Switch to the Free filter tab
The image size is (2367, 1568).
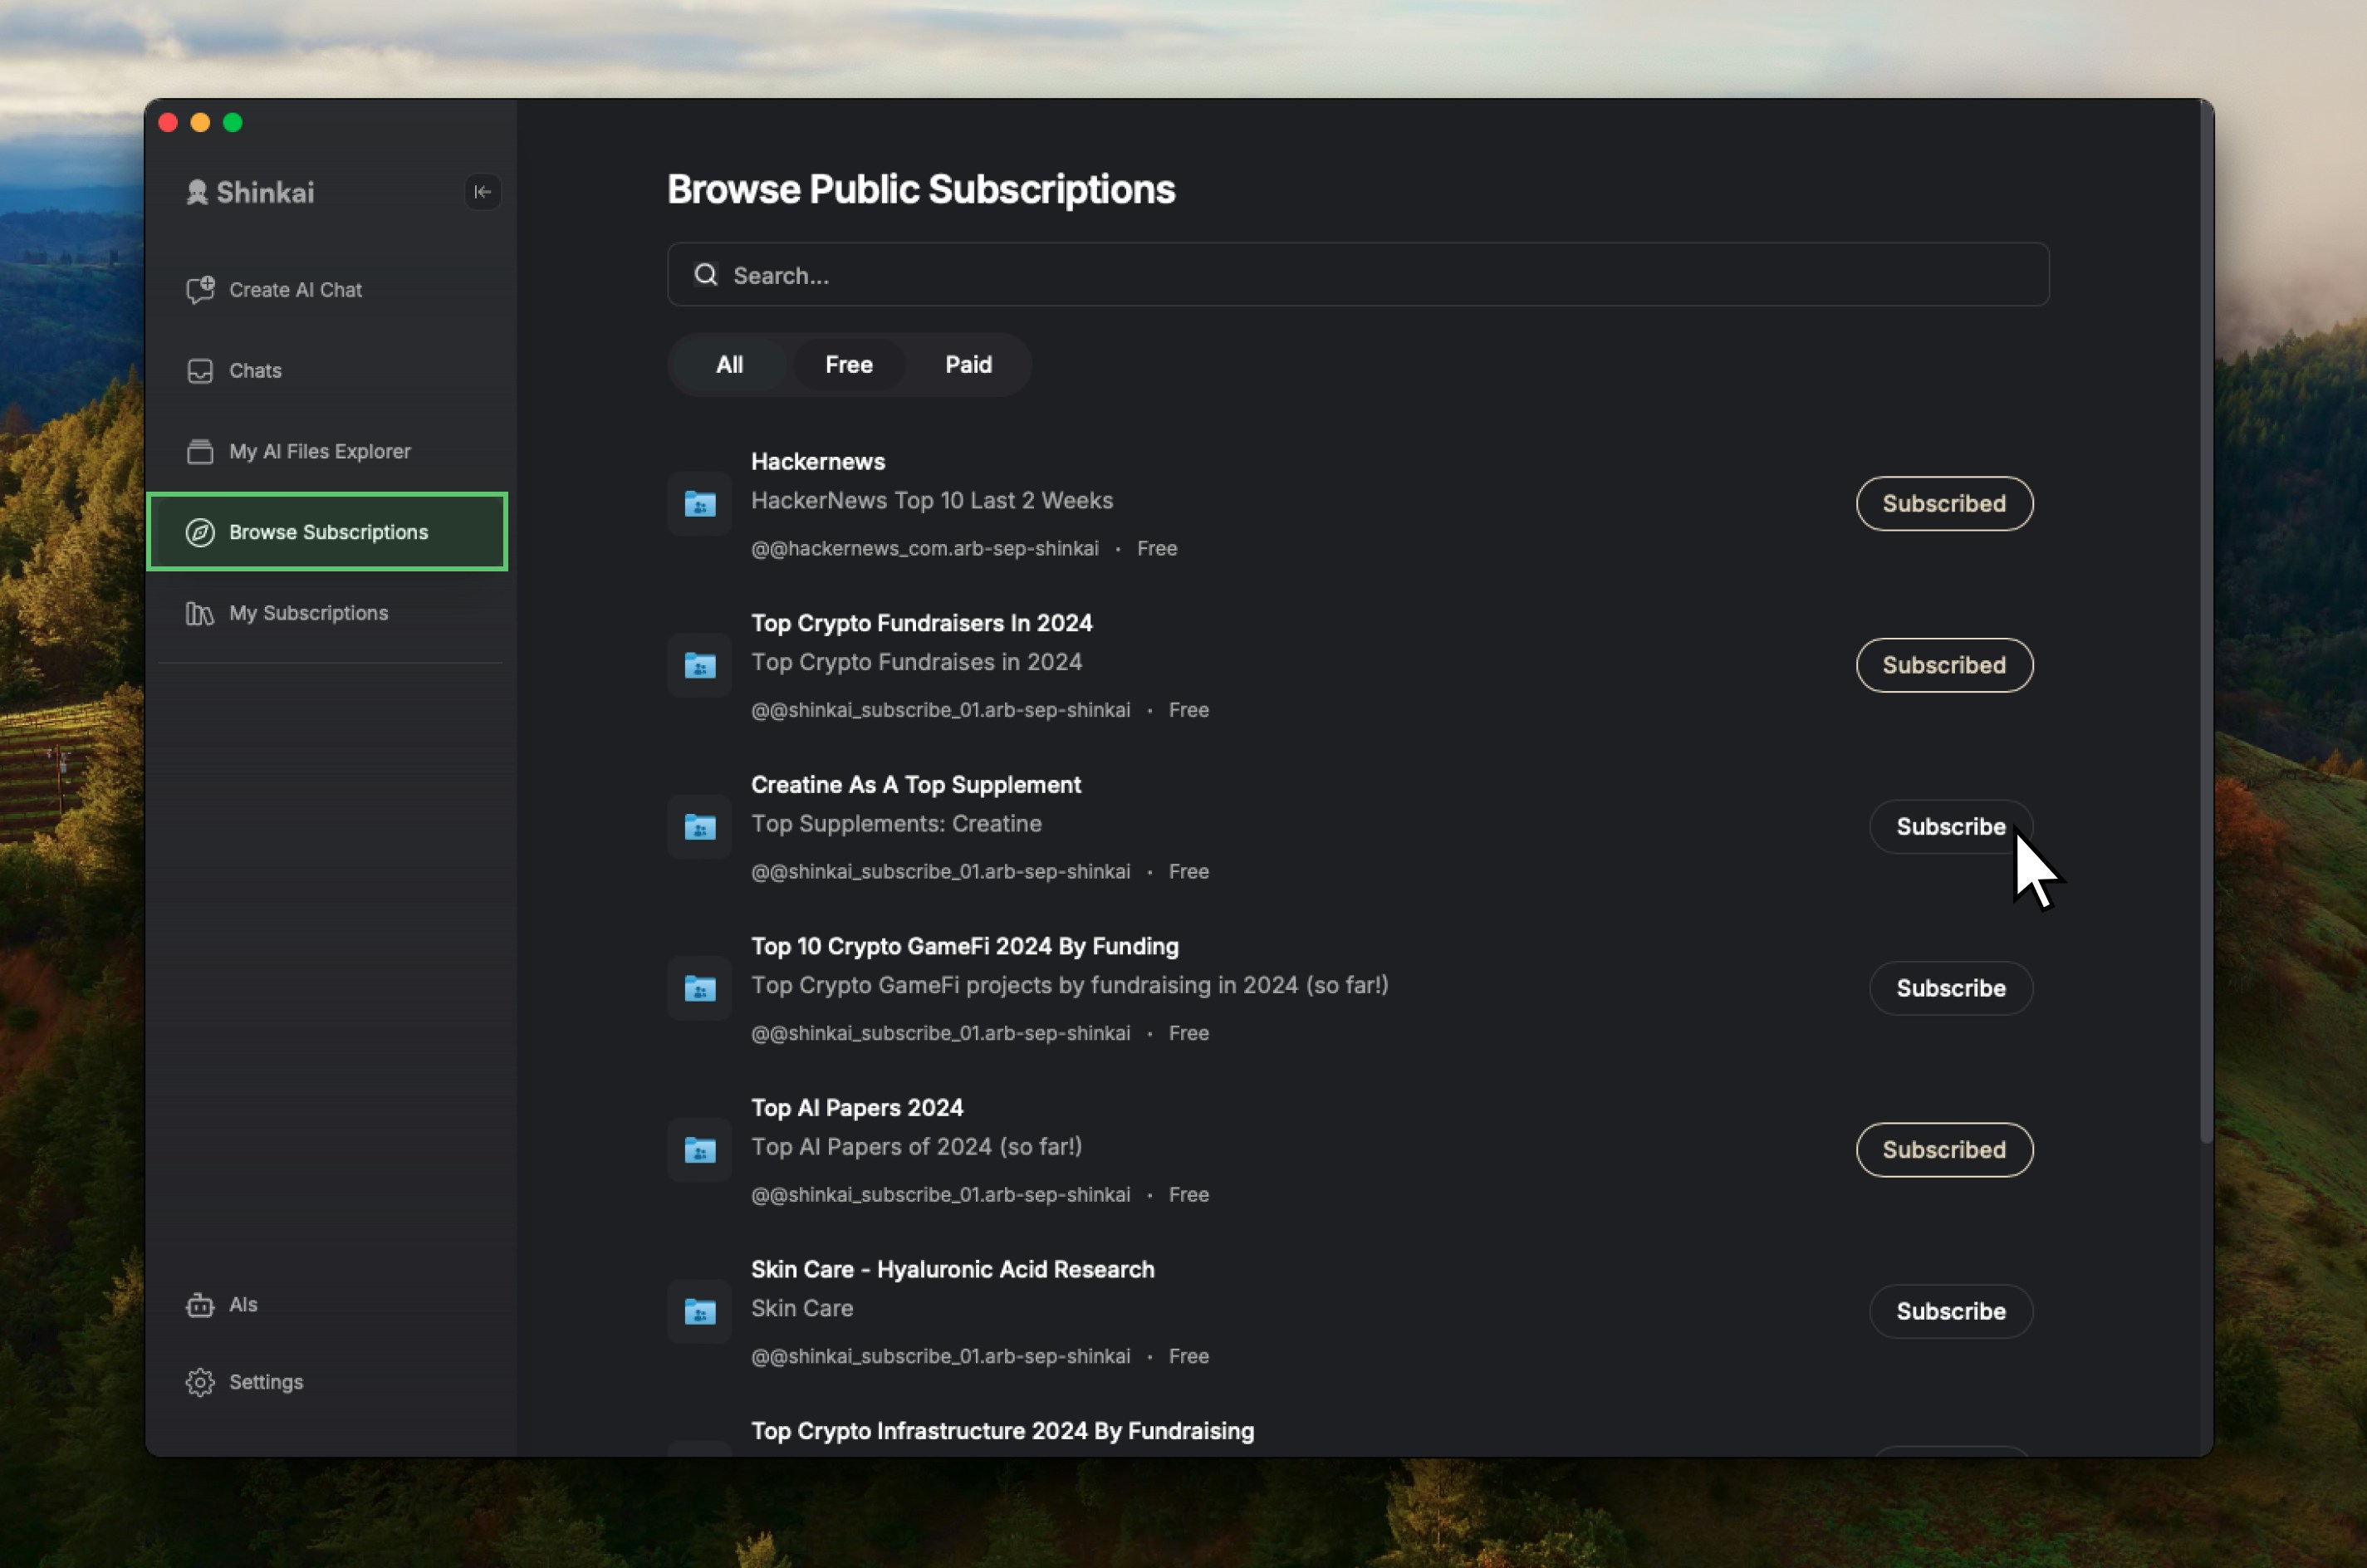click(x=848, y=365)
